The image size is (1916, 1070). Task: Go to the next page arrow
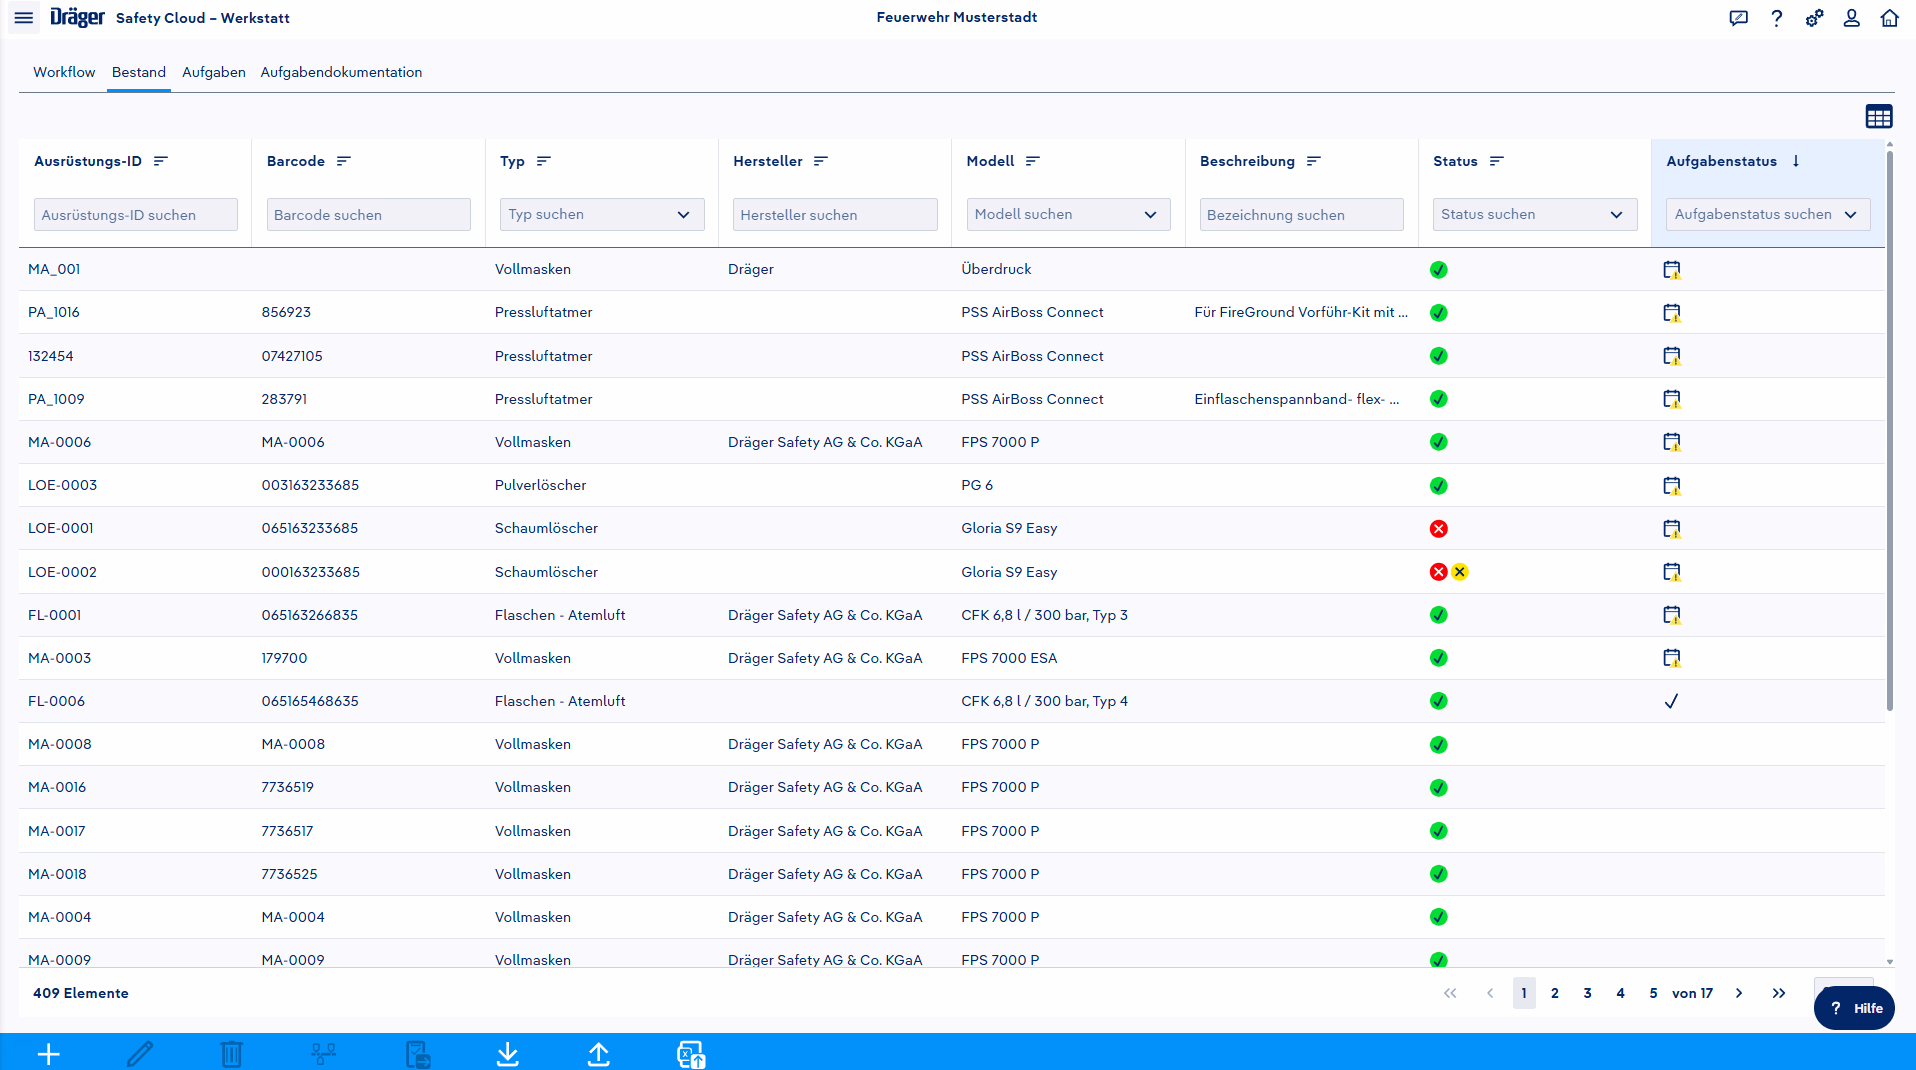[x=1739, y=993]
